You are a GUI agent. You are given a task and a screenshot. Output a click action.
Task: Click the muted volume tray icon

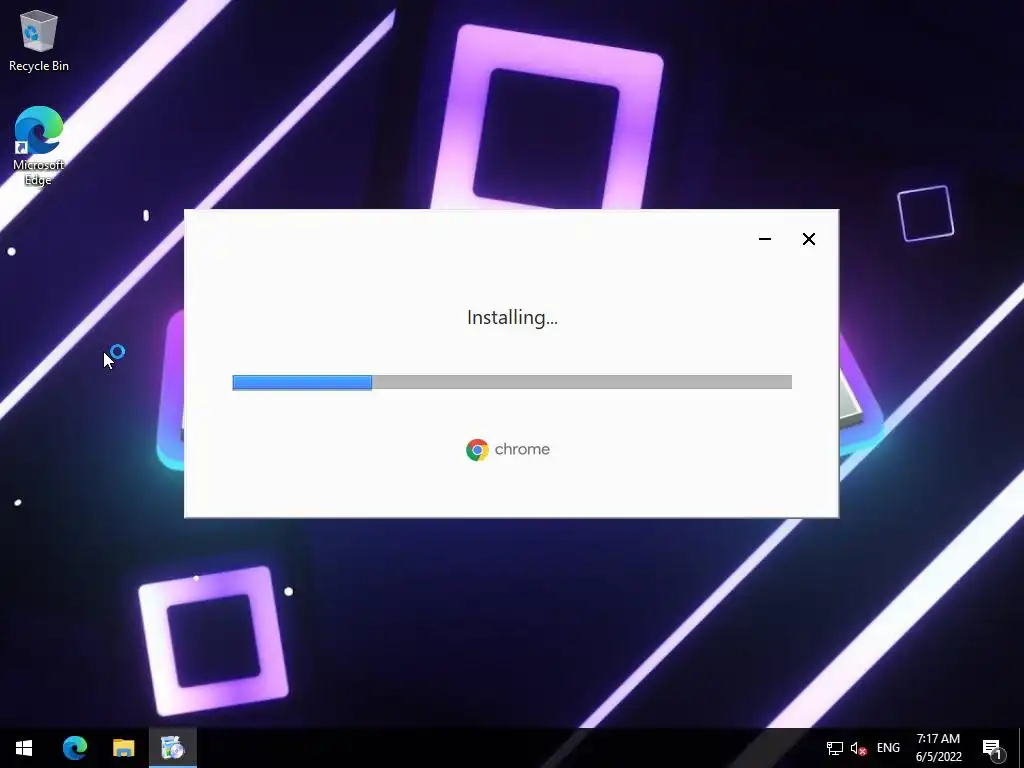pos(858,748)
